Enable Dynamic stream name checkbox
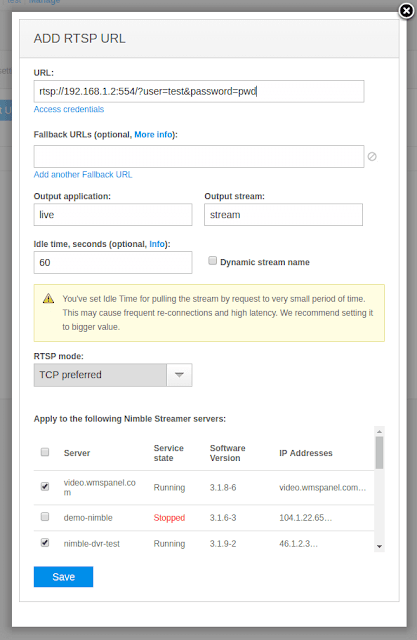Image resolution: width=417 pixels, height=640 pixels. 213,260
